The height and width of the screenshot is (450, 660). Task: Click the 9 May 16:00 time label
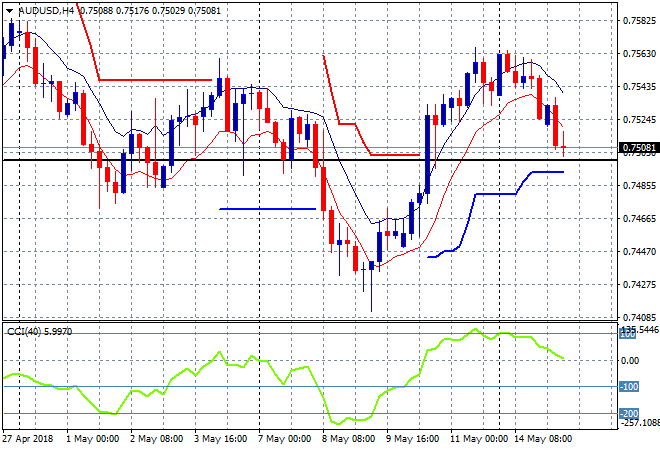(x=412, y=439)
